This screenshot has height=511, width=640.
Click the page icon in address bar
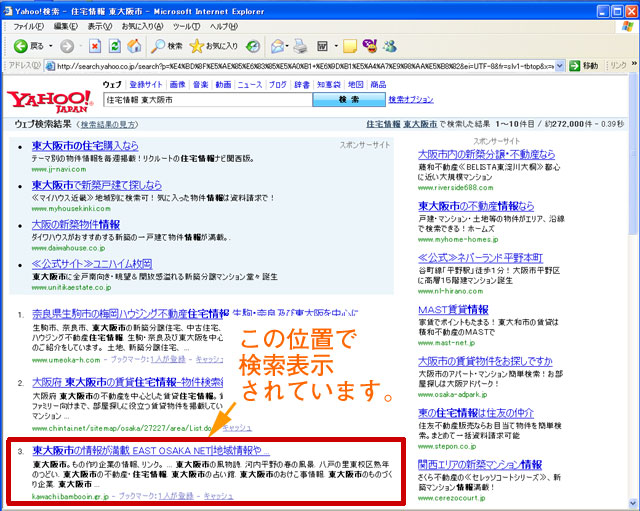(50, 66)
